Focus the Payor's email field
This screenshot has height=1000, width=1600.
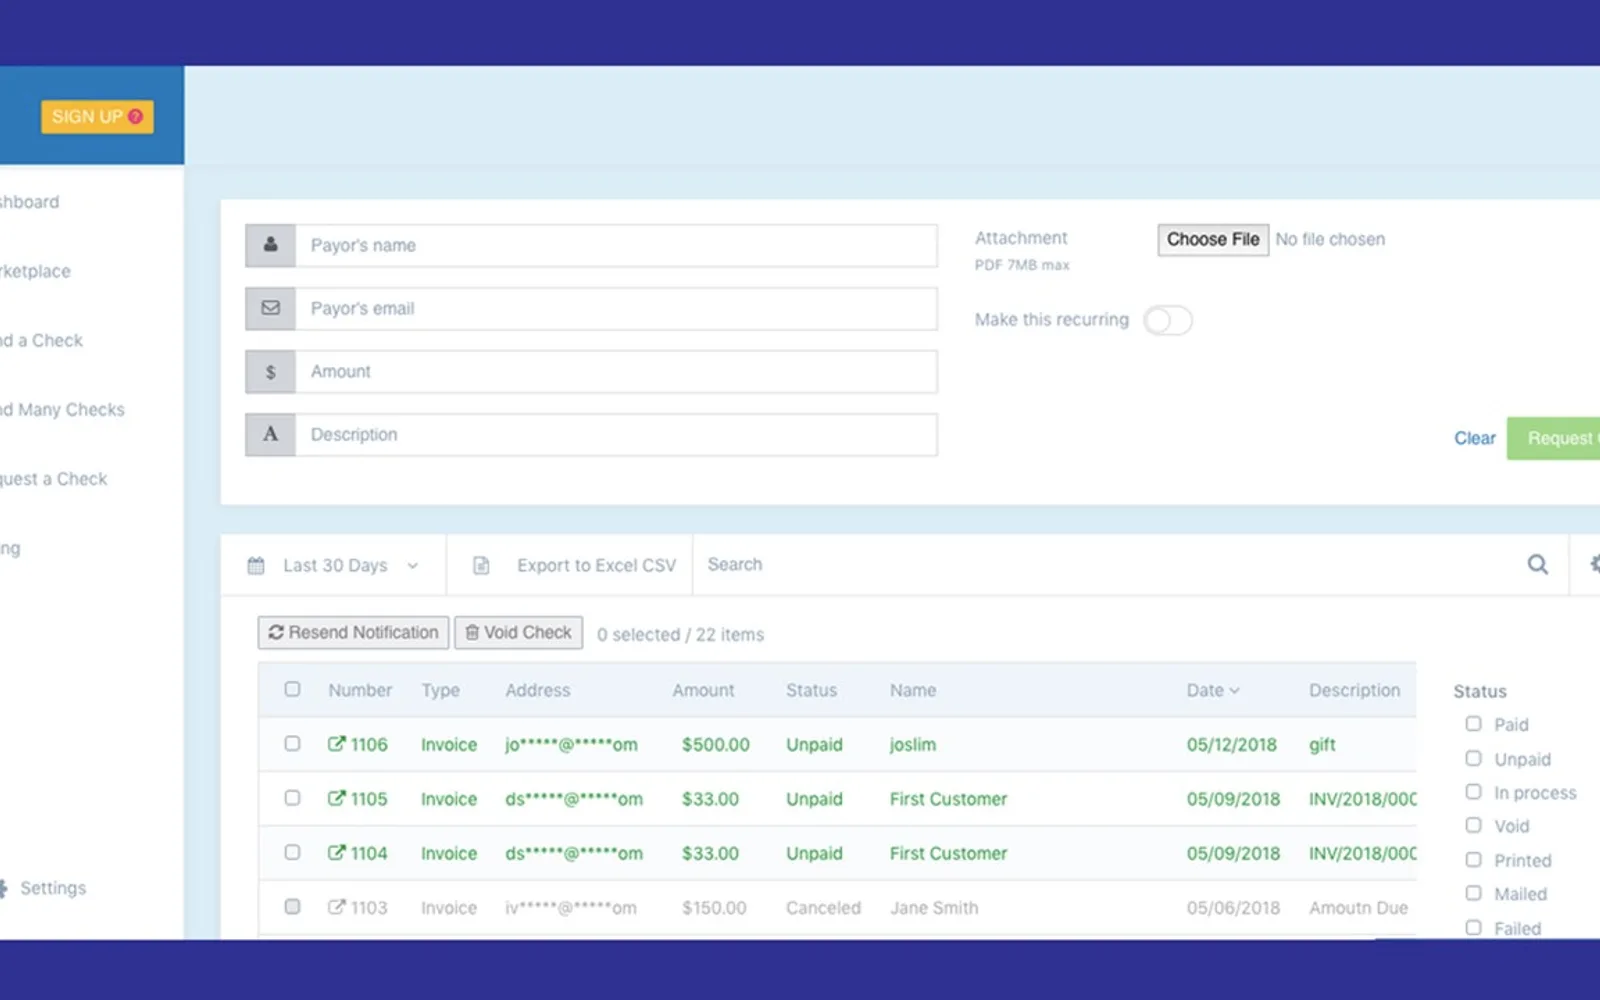tap(616, 308)
